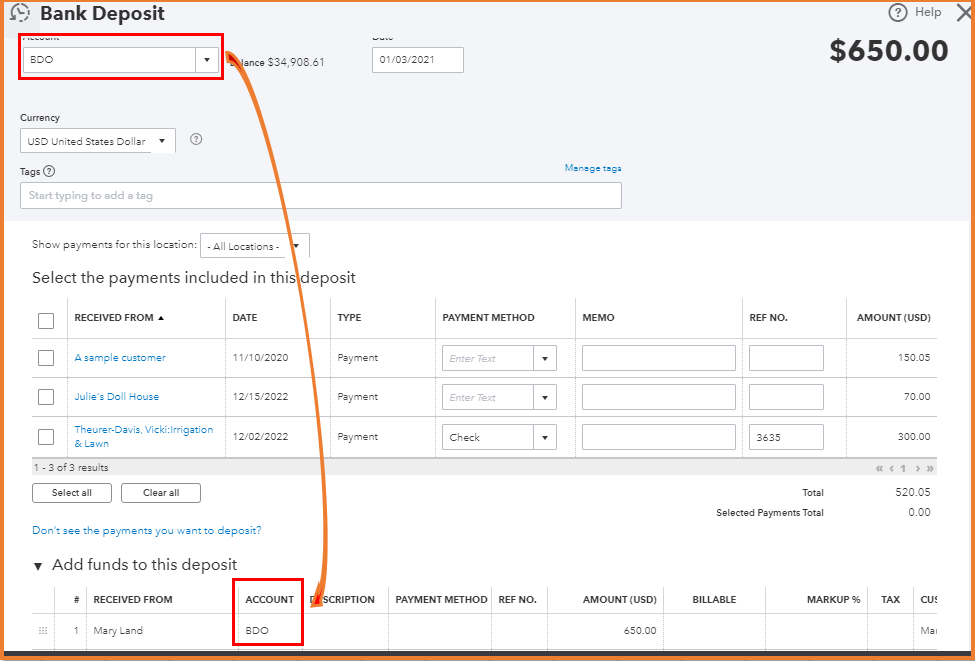Open payment method dropdown for A sample customer
This screenshot has width=975, height=661.
pyautogui.click(x=545, y=358)
